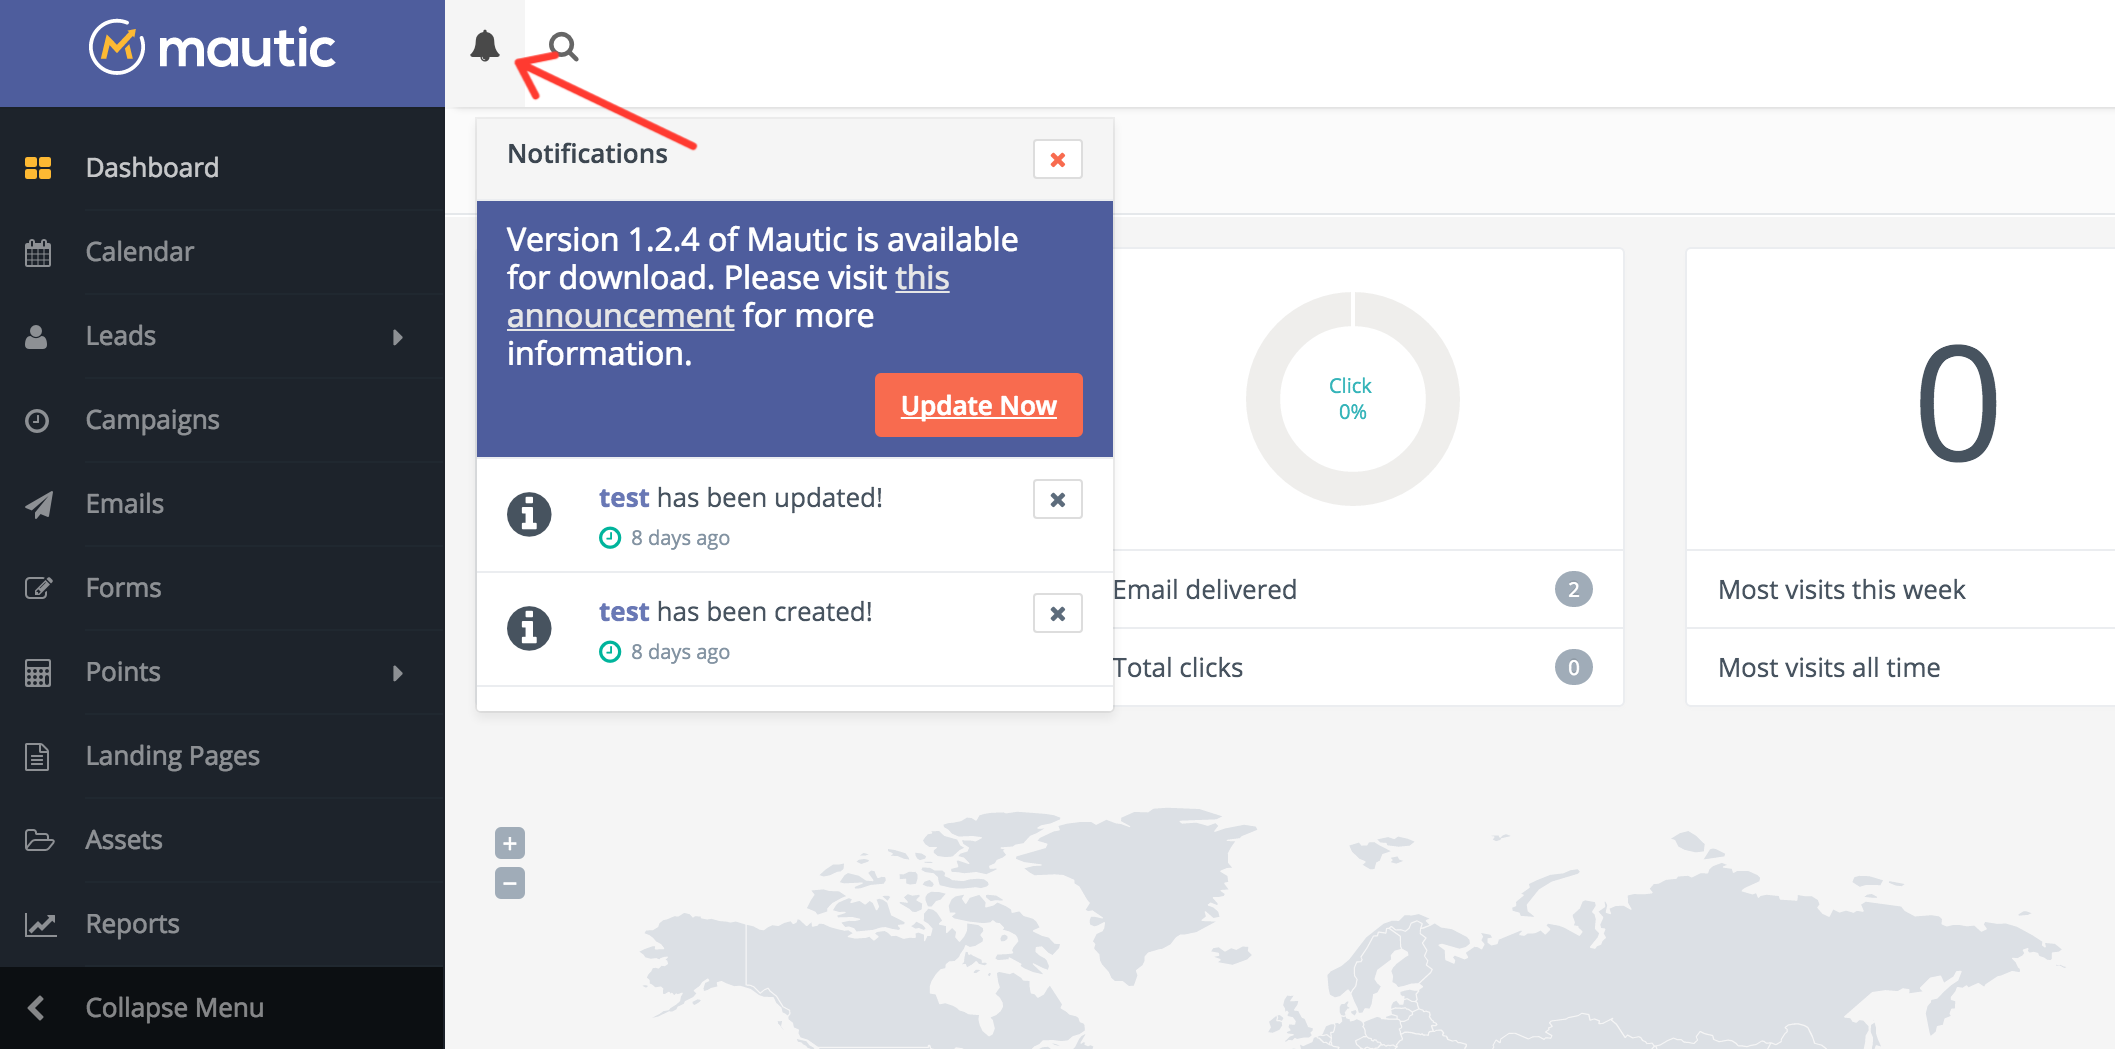Zoom in on the map with plus
Viewport: 2118px width, 1051px height.
(x=510, y=844)
